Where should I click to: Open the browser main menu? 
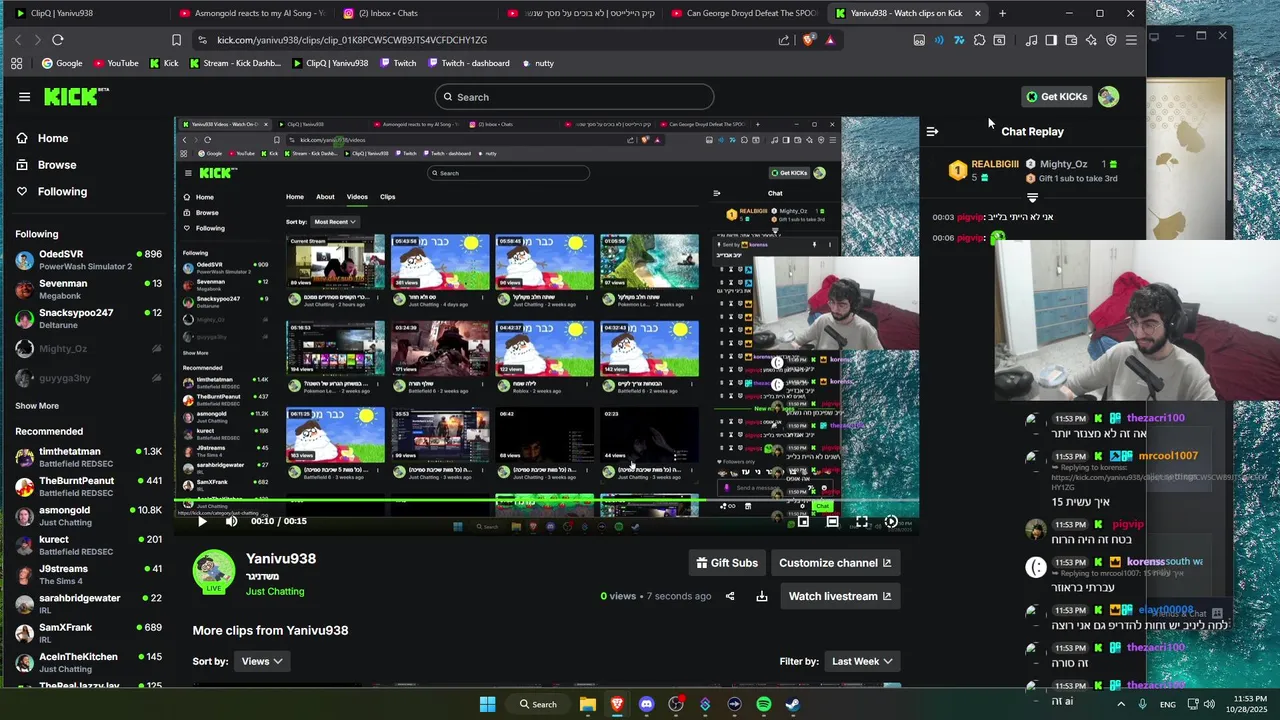tap(1131, 40)
